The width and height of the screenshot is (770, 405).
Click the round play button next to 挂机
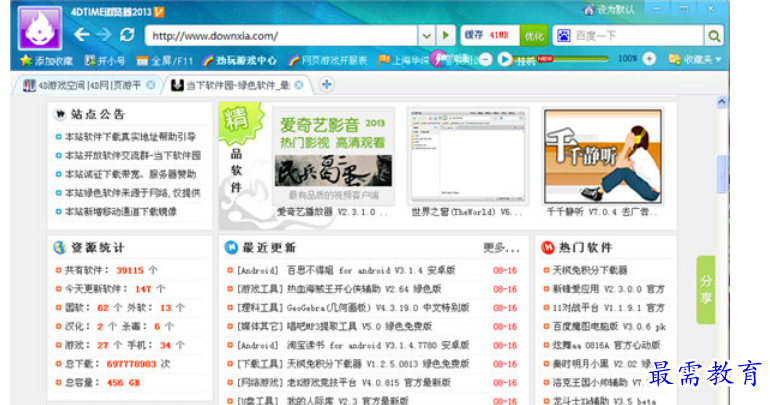pyautogui.click(x=504, y=60)
